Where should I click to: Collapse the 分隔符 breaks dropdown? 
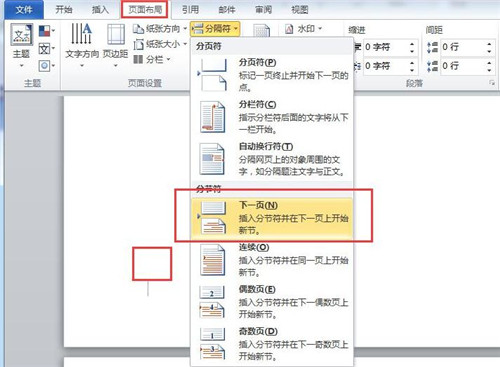[215, 29]
